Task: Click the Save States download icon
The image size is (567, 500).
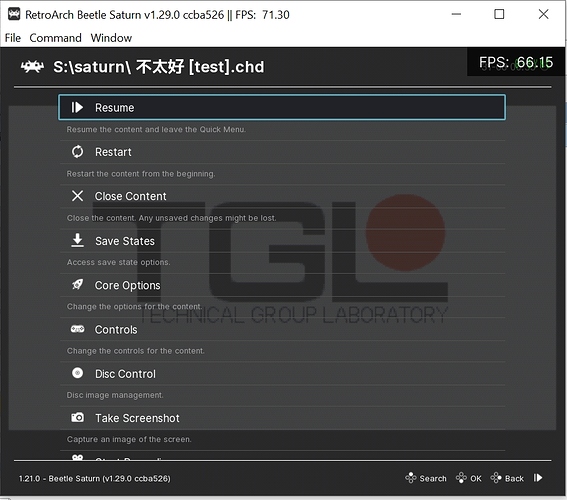Action: (x=77, y=240)
